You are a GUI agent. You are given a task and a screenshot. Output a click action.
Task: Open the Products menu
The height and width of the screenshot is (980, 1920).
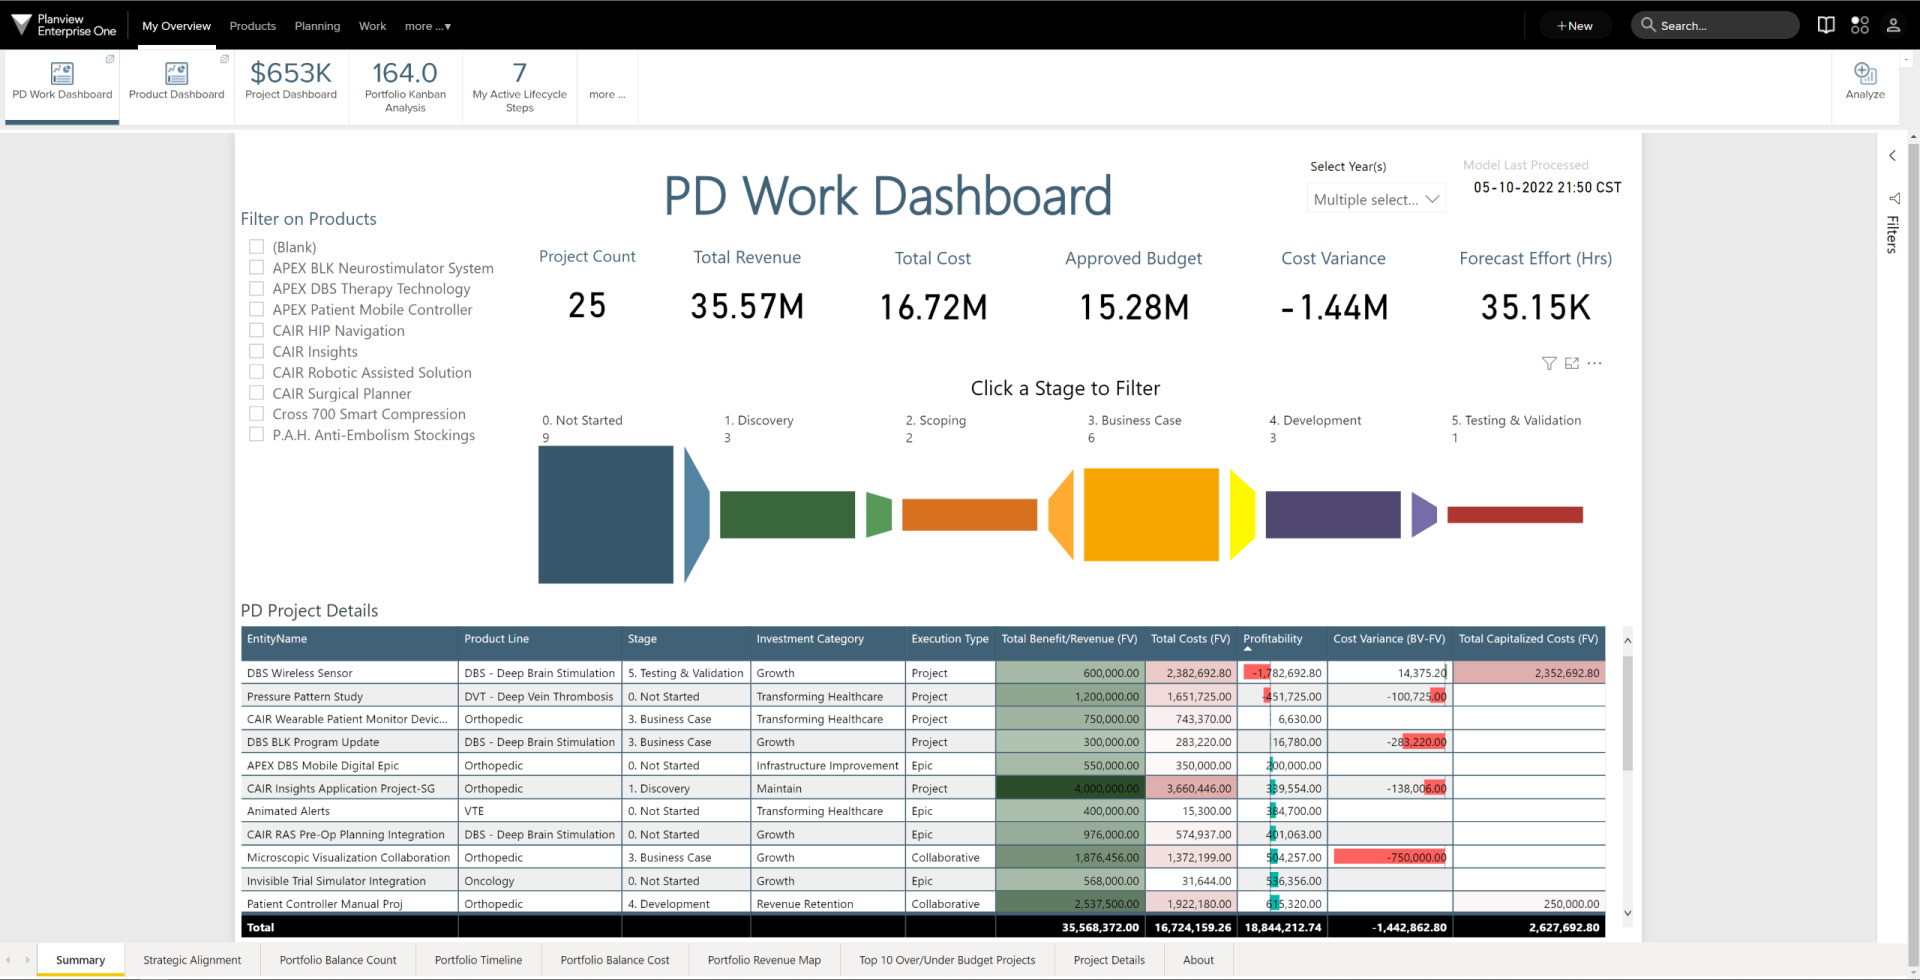[252, 26]
